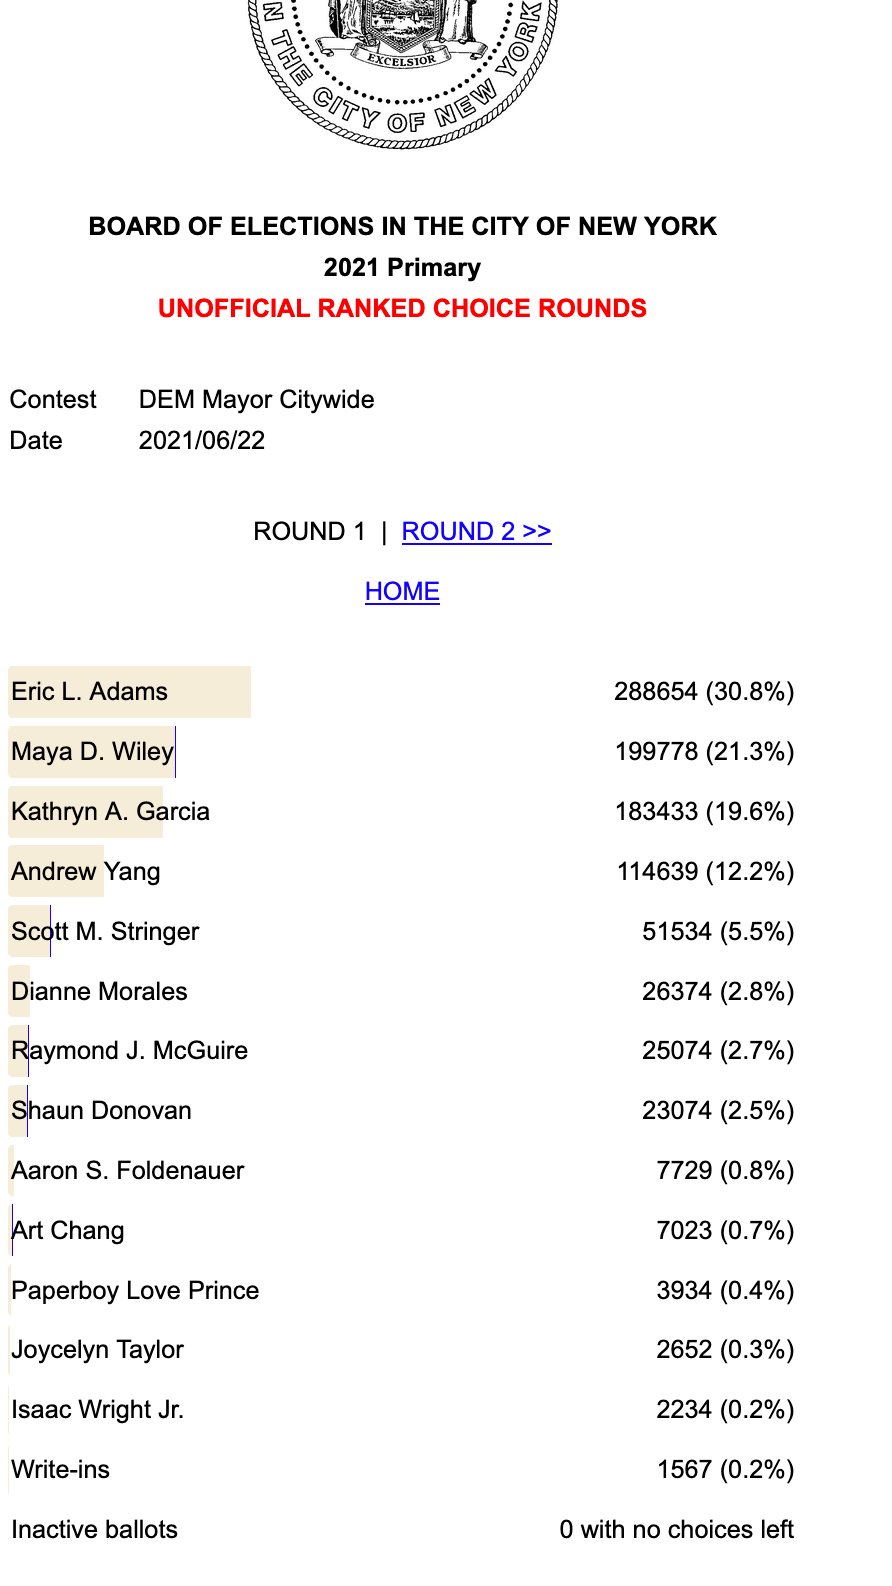Image resolution: width=892 pixels, height=1586 pixels.
Task: Click the 288654 (30.8%) vote total
Action: (704, 692)
